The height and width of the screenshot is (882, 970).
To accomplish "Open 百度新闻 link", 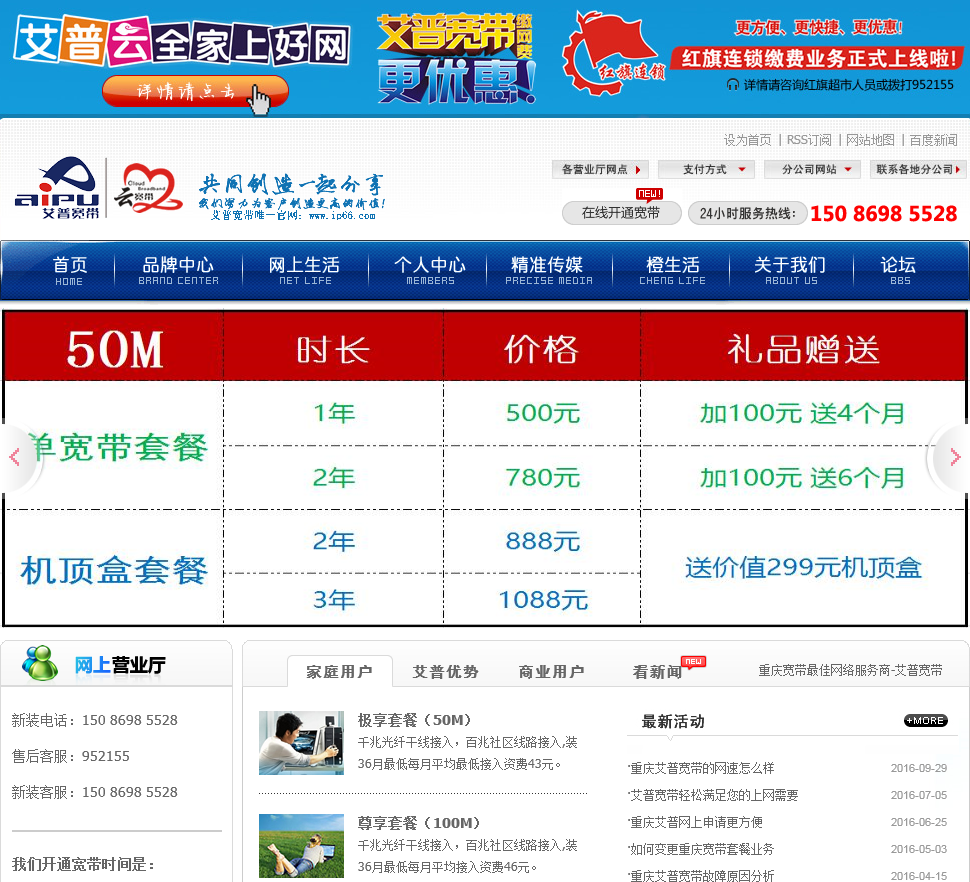I will [933, 140].
